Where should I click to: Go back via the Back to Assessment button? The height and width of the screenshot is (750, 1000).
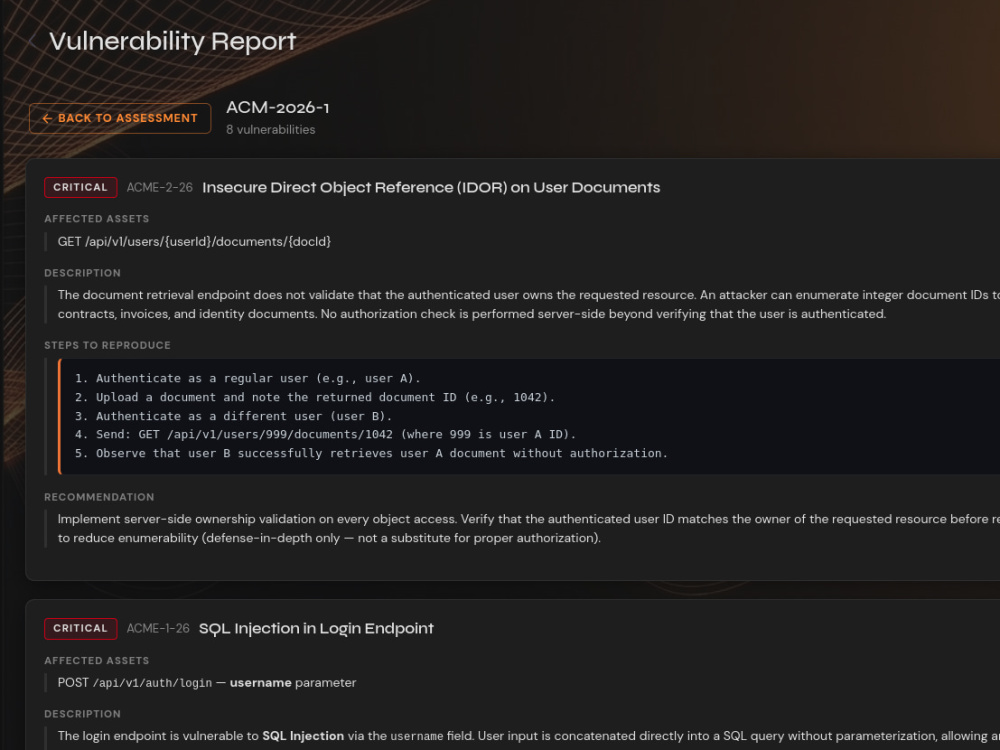[120, 119]
